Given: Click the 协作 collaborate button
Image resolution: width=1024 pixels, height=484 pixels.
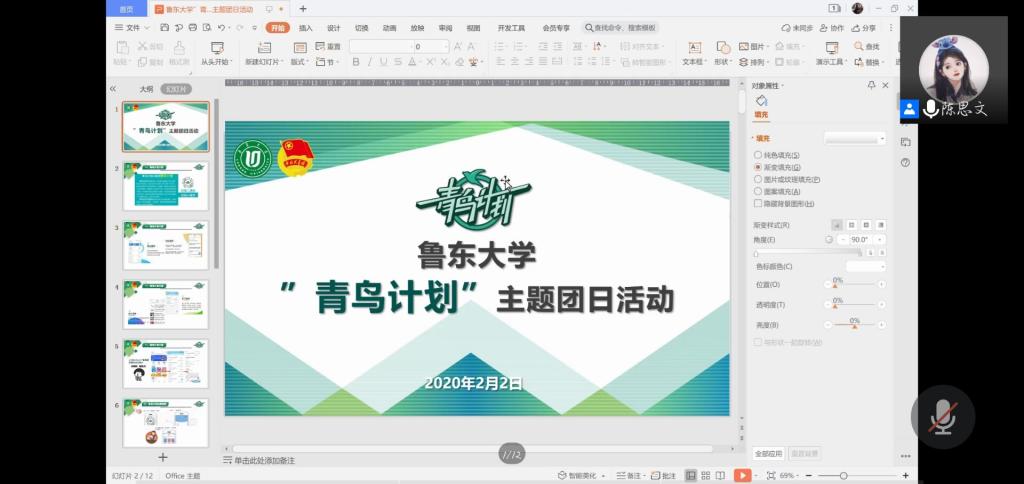Looking at the screenshot, I should [831, 28].
